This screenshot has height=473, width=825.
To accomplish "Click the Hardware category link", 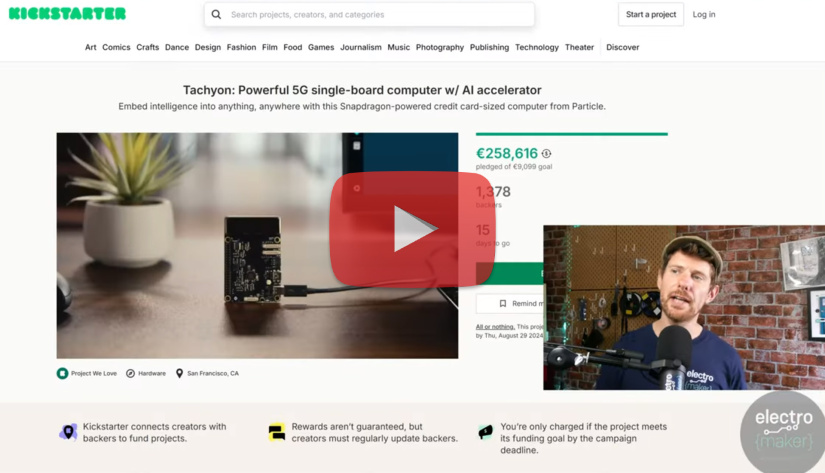I will pos(152,374).
